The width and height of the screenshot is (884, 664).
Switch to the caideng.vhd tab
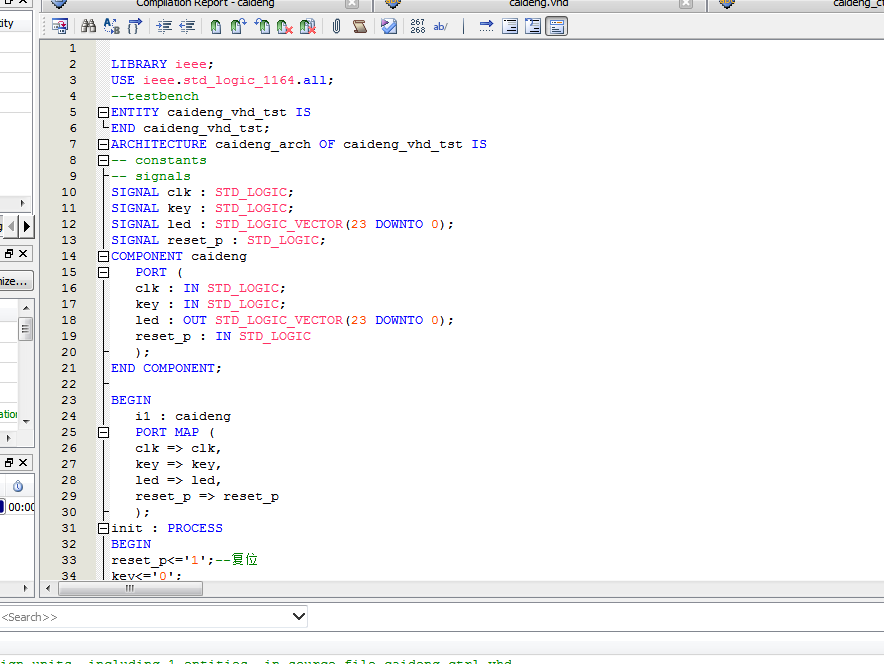(539, 4)
